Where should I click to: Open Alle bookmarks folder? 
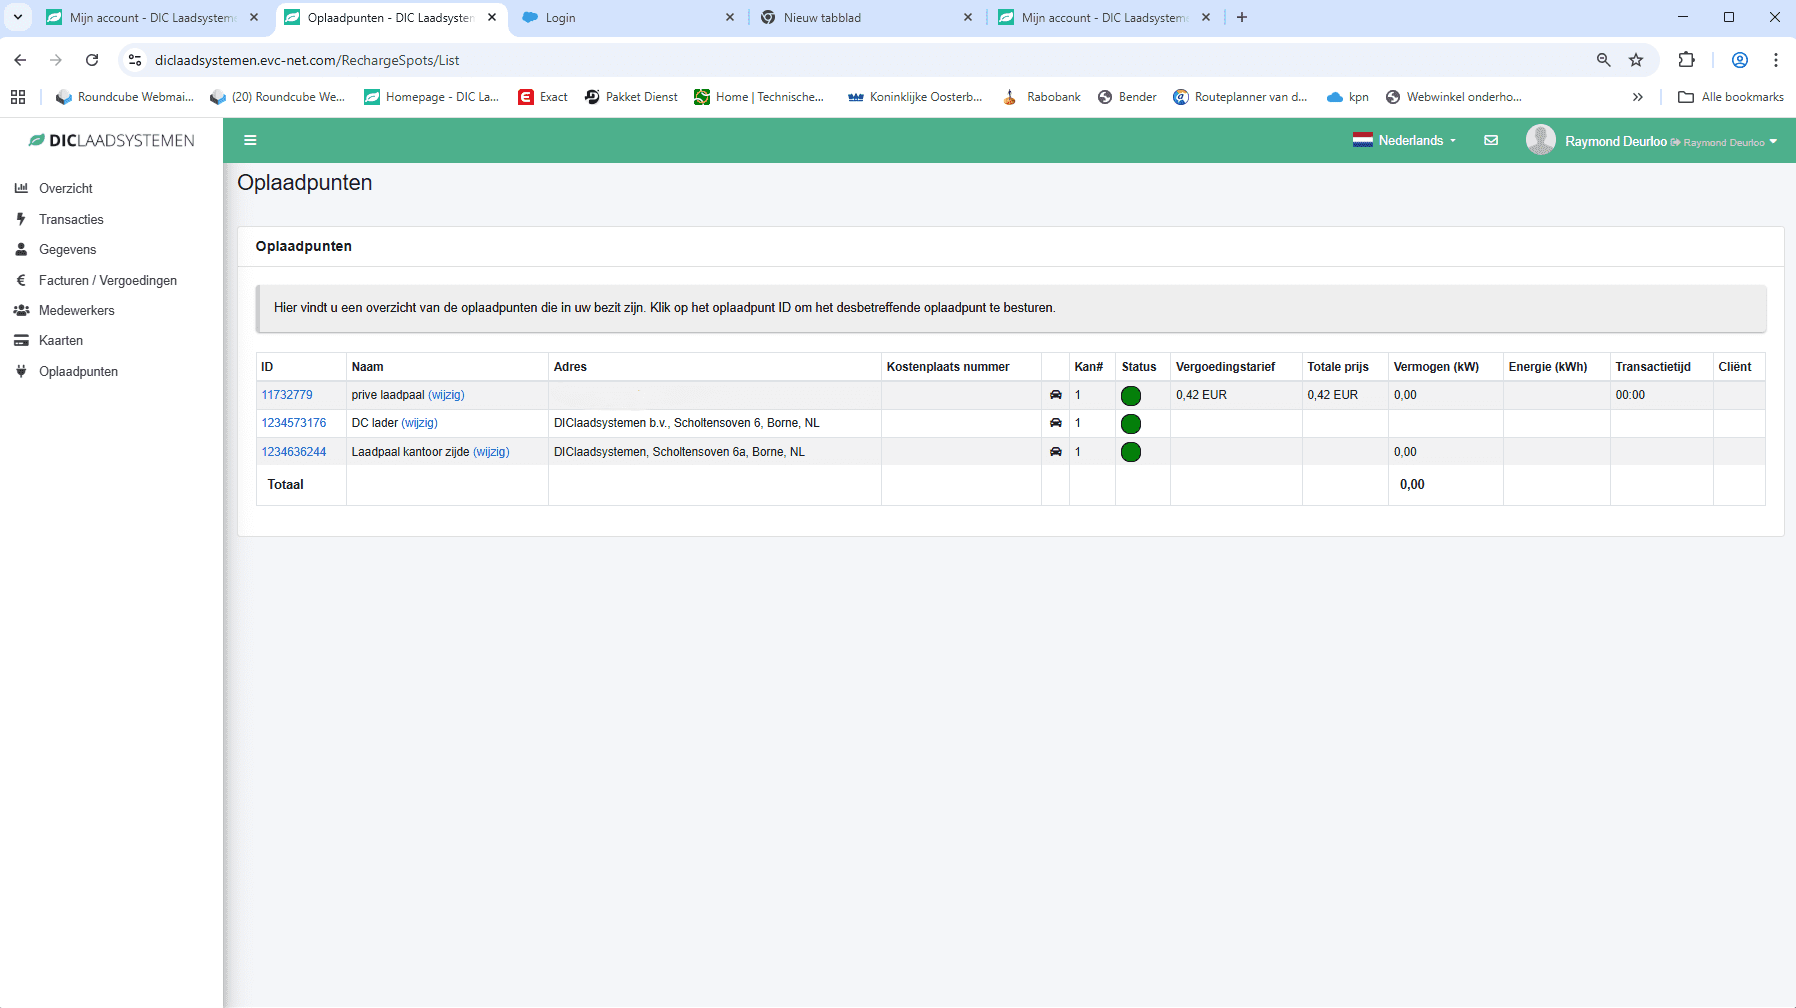1731,97
